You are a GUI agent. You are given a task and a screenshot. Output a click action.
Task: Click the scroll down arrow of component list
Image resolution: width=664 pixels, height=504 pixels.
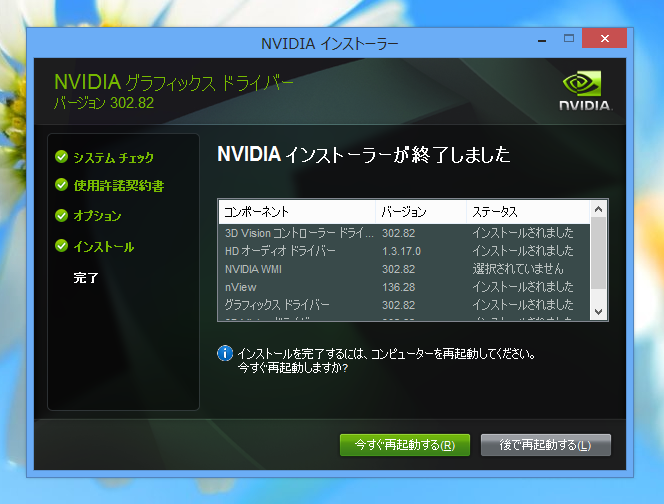click(x=598, y=312)
